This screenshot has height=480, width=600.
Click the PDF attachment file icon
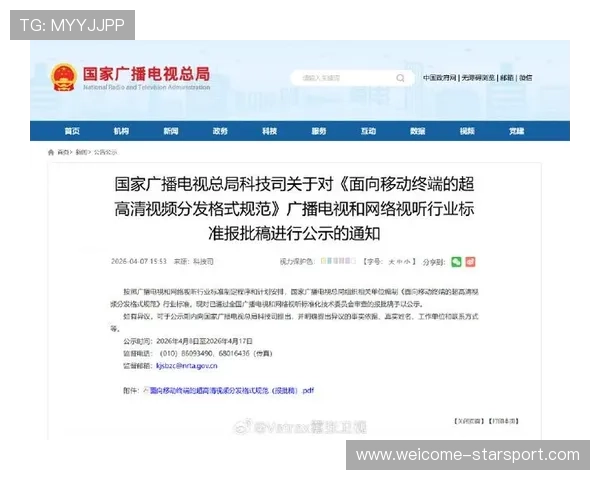[145, 390]
